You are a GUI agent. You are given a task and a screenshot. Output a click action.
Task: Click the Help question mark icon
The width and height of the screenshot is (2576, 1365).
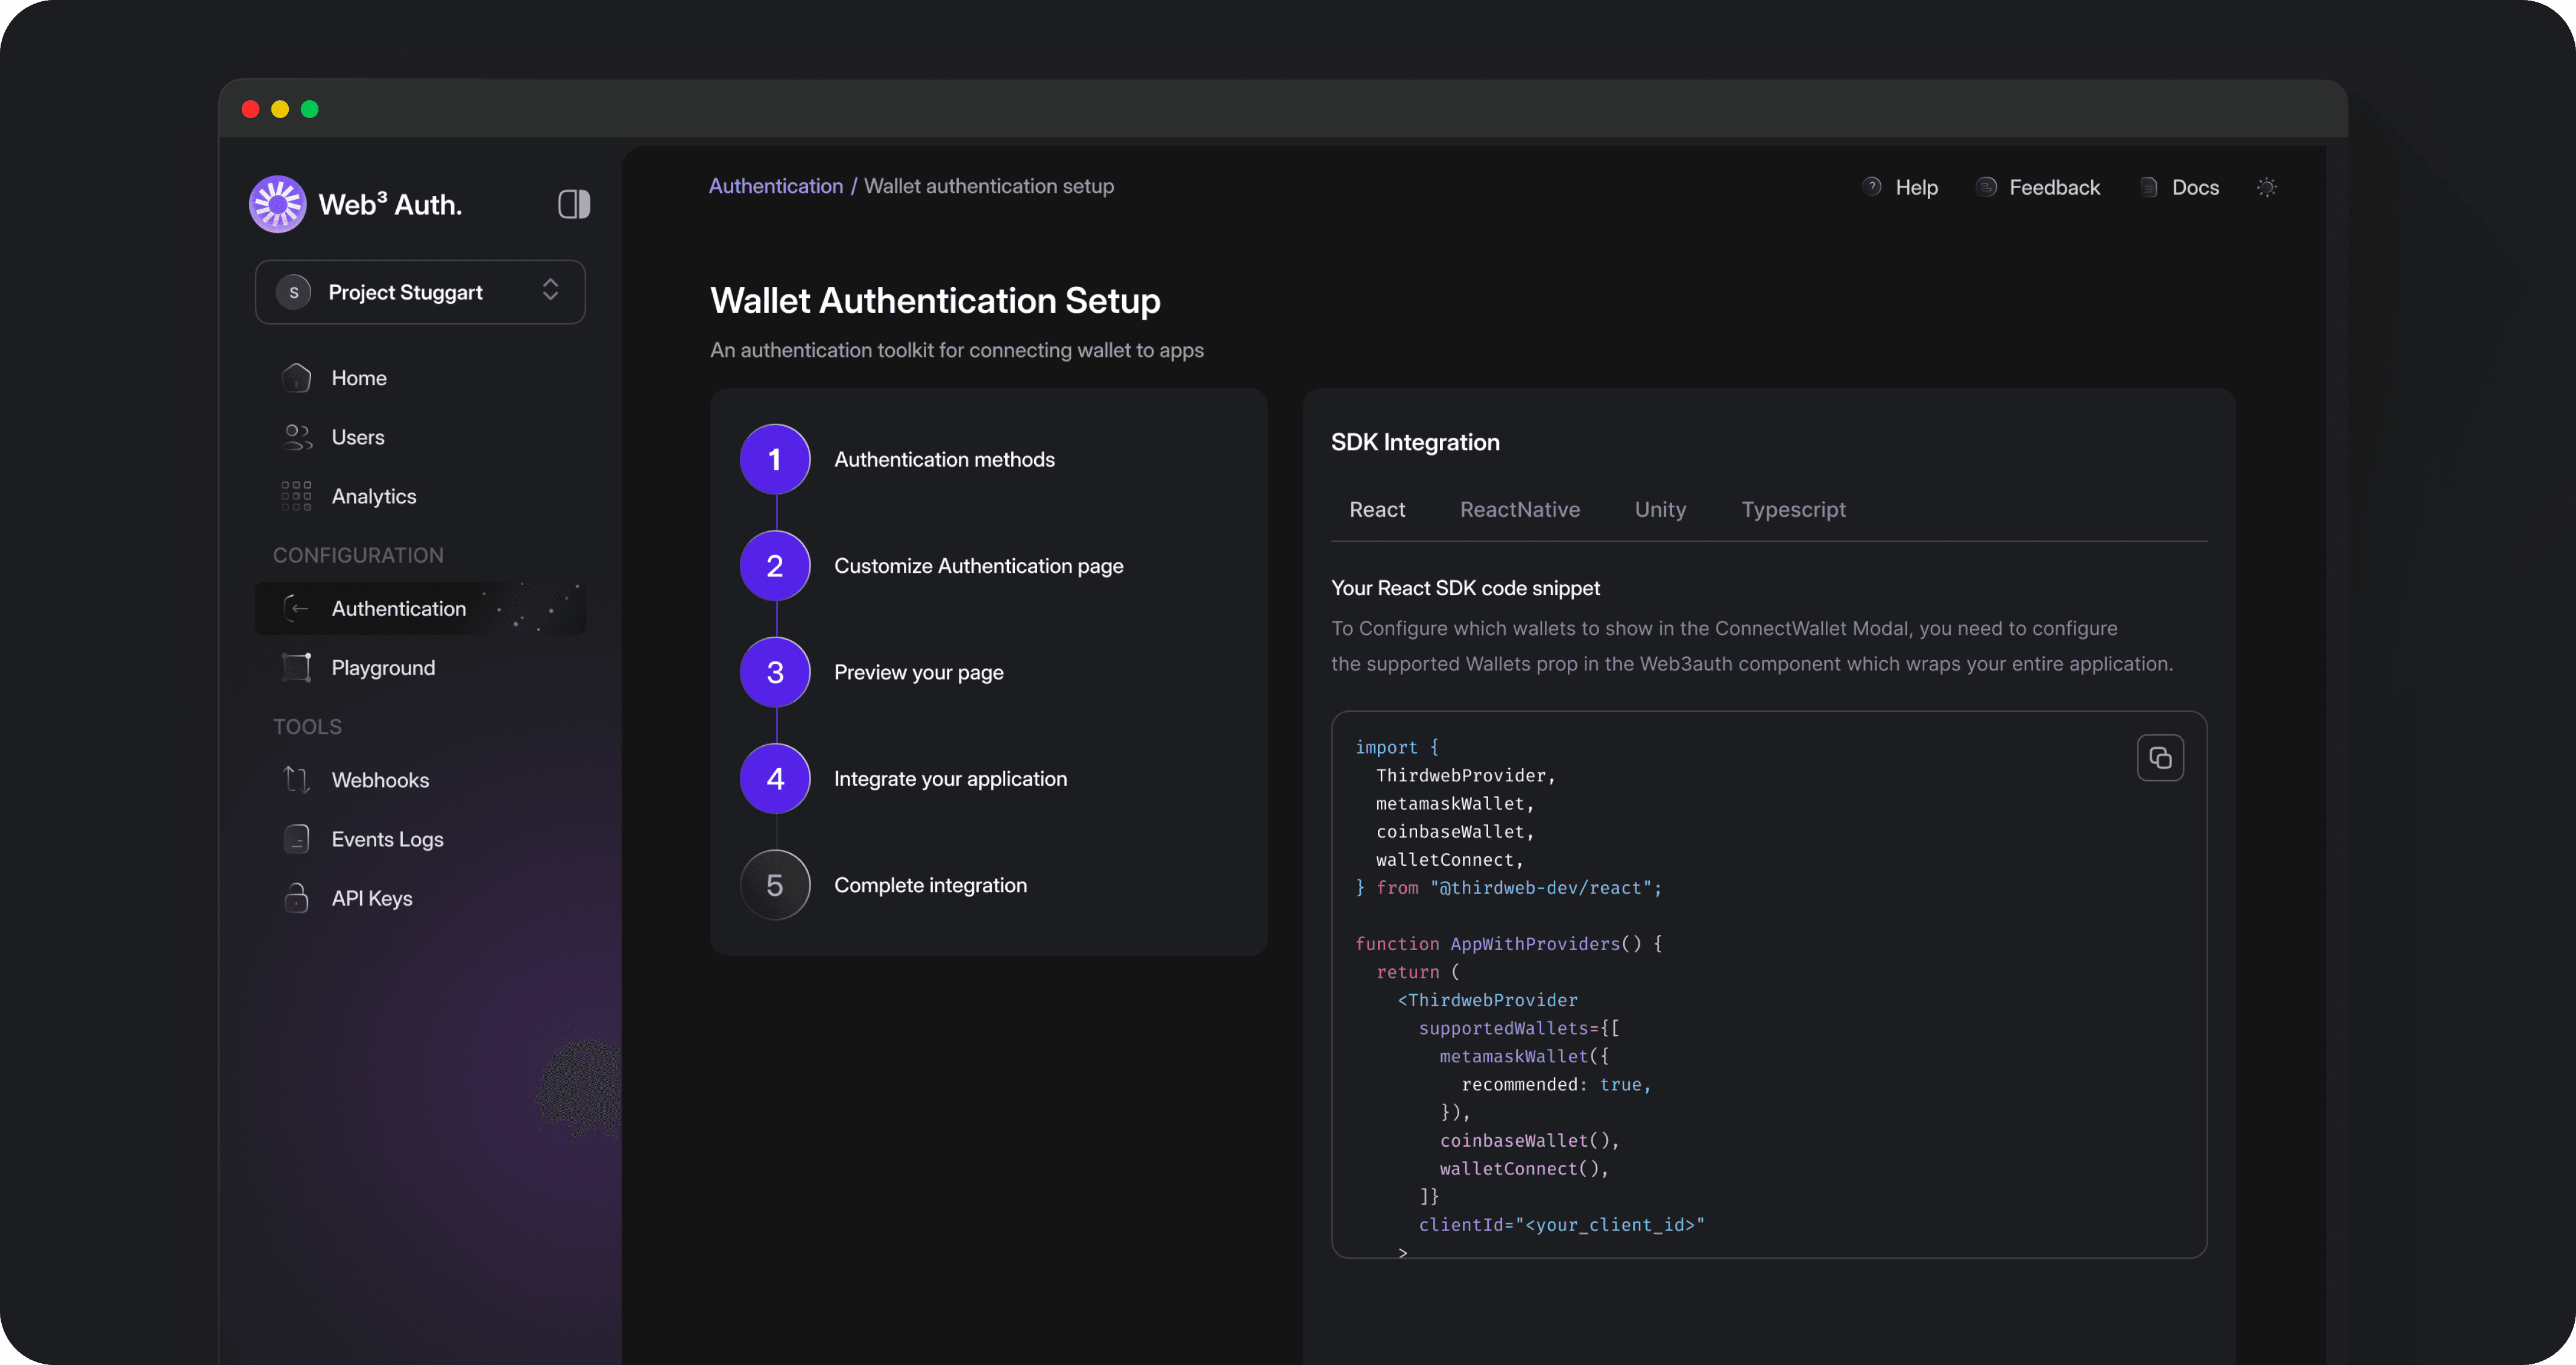click(x=1872, y=186)
